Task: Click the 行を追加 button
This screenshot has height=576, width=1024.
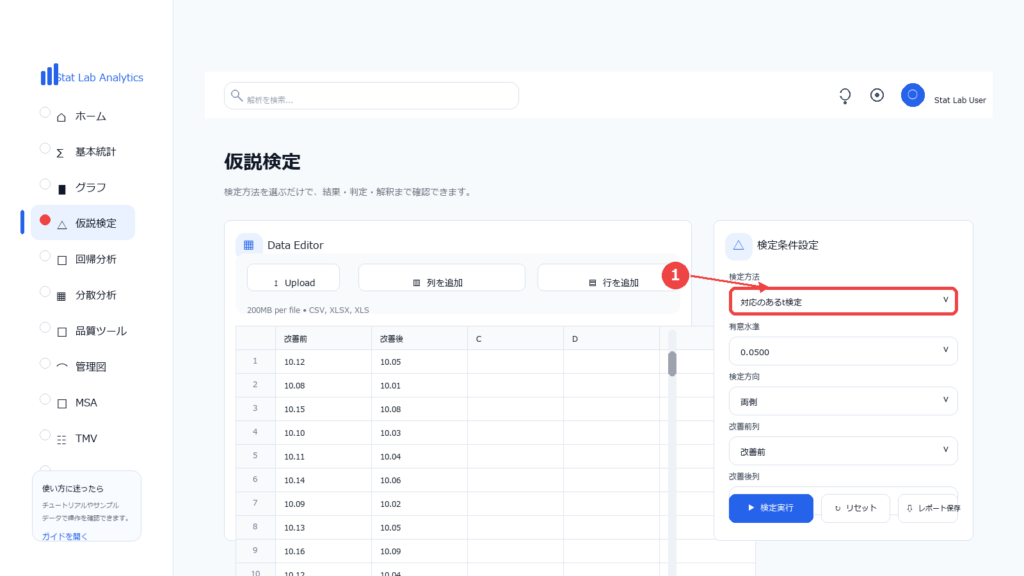Action: pyautogui.click(x=607, y=278)
